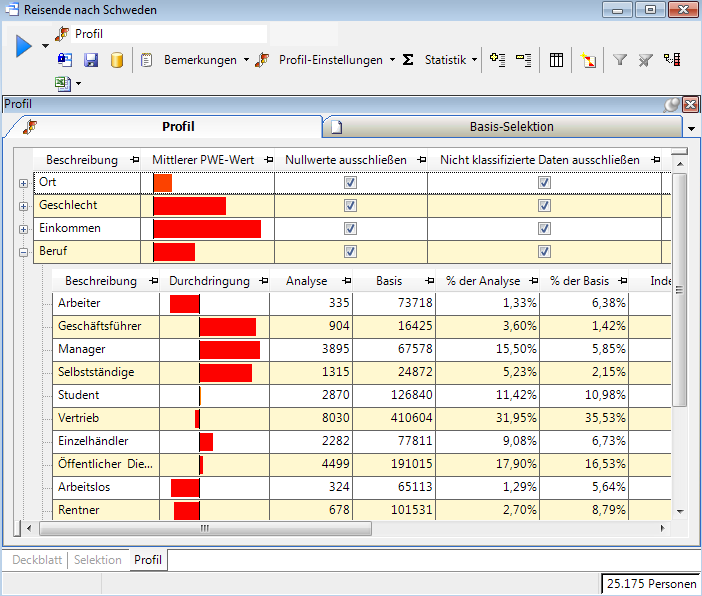Click the blue floppy disk save icon
The image size is (702, 596).
[x=91, y=60]
